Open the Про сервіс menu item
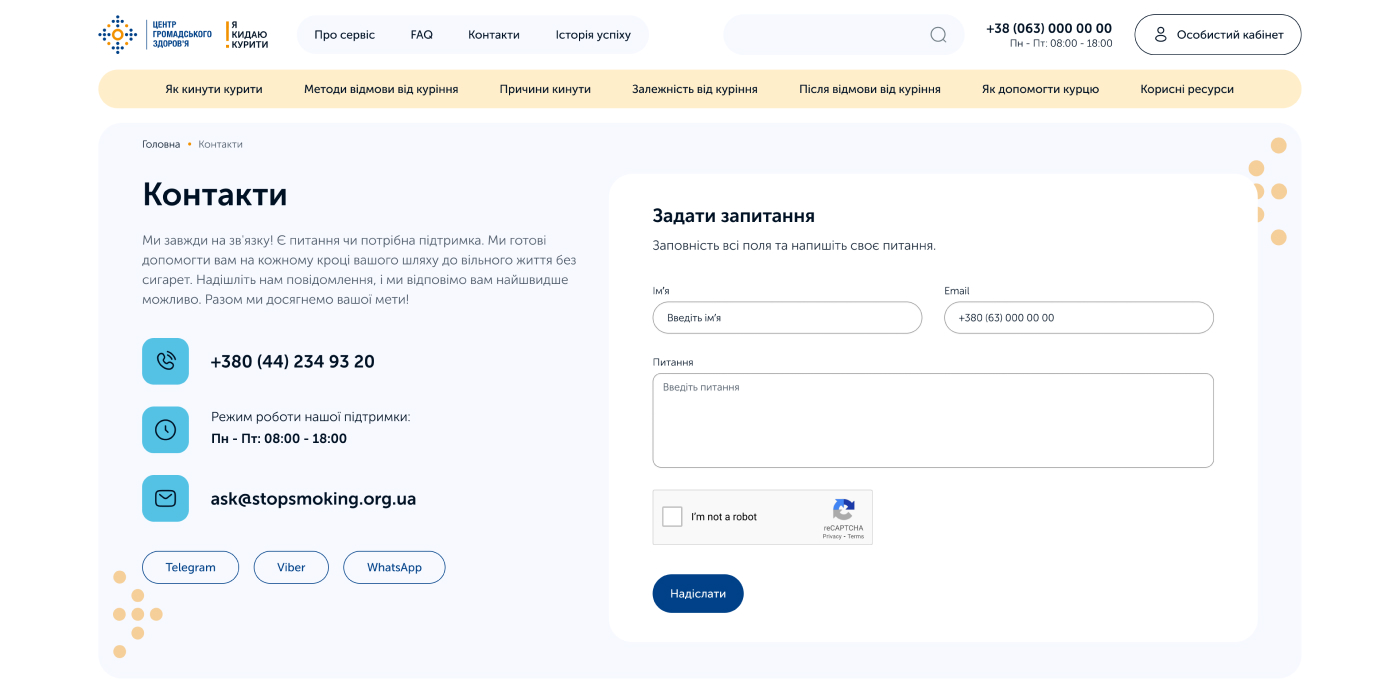Viewport: 1400px width, 692px height. click(344, 35)
